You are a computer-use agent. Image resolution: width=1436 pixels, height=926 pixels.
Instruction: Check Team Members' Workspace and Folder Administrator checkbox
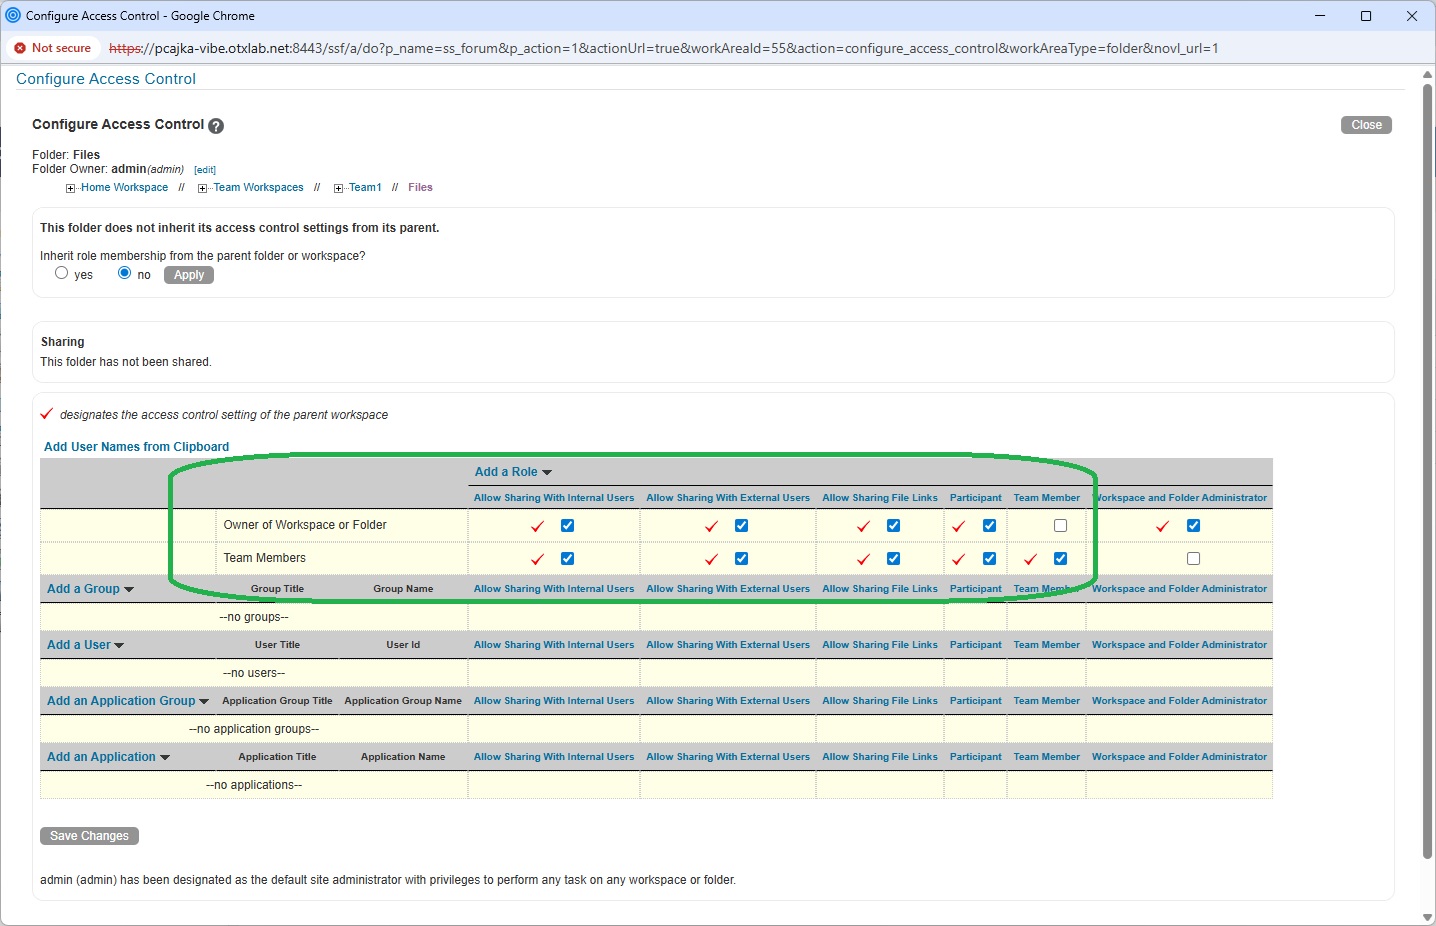coord(1193,559)
